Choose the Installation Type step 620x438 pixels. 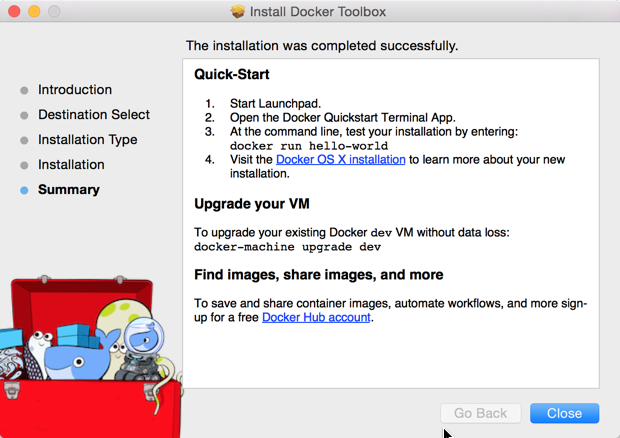(x=88, y=140)
